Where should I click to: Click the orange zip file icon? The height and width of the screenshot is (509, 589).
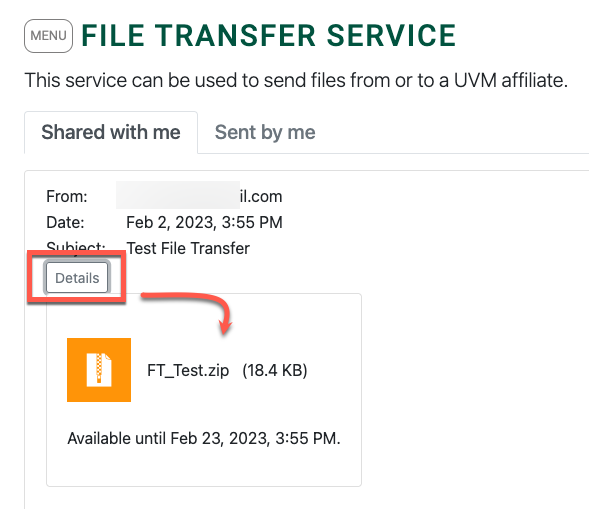(99, 370)
